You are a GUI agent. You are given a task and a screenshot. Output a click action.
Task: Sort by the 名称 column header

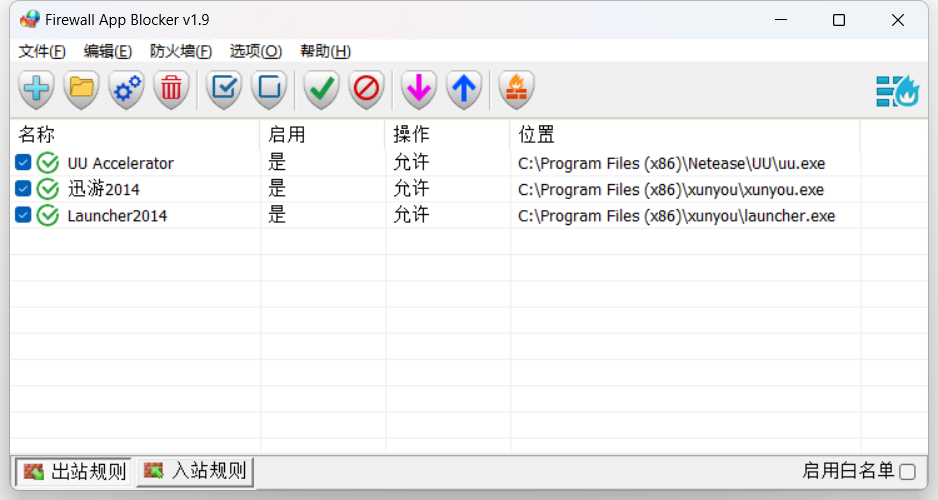135,135
